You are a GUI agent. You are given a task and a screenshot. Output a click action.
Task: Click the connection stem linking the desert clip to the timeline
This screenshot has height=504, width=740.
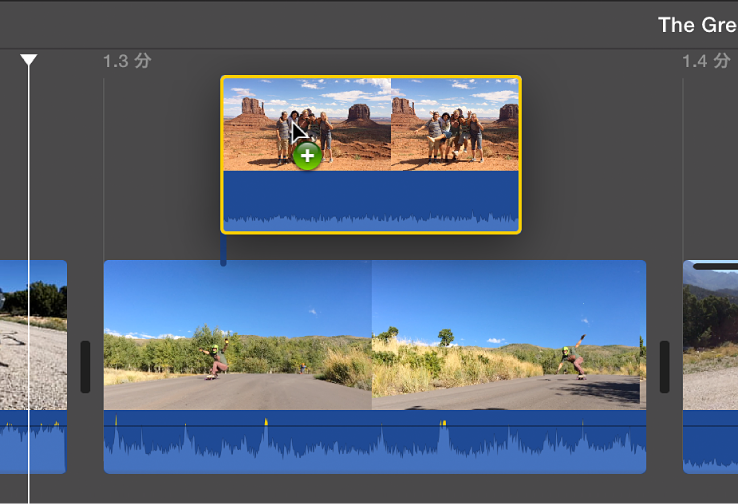tap(223, 250)
